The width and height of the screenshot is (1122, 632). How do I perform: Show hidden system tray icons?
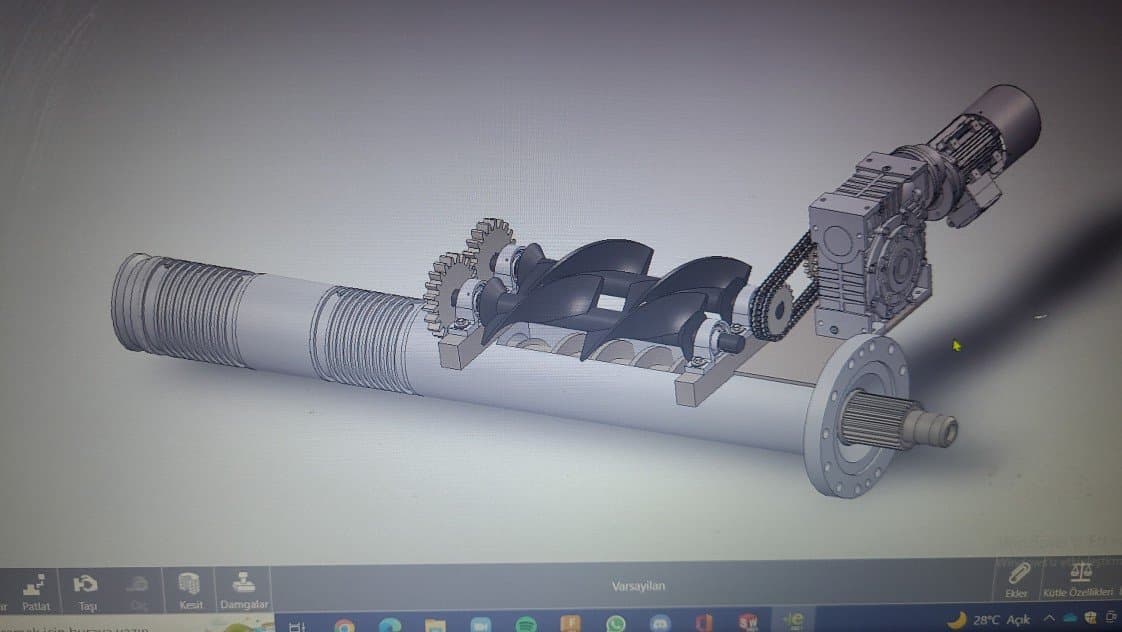pyautogui.click(x=1049, y=618)
